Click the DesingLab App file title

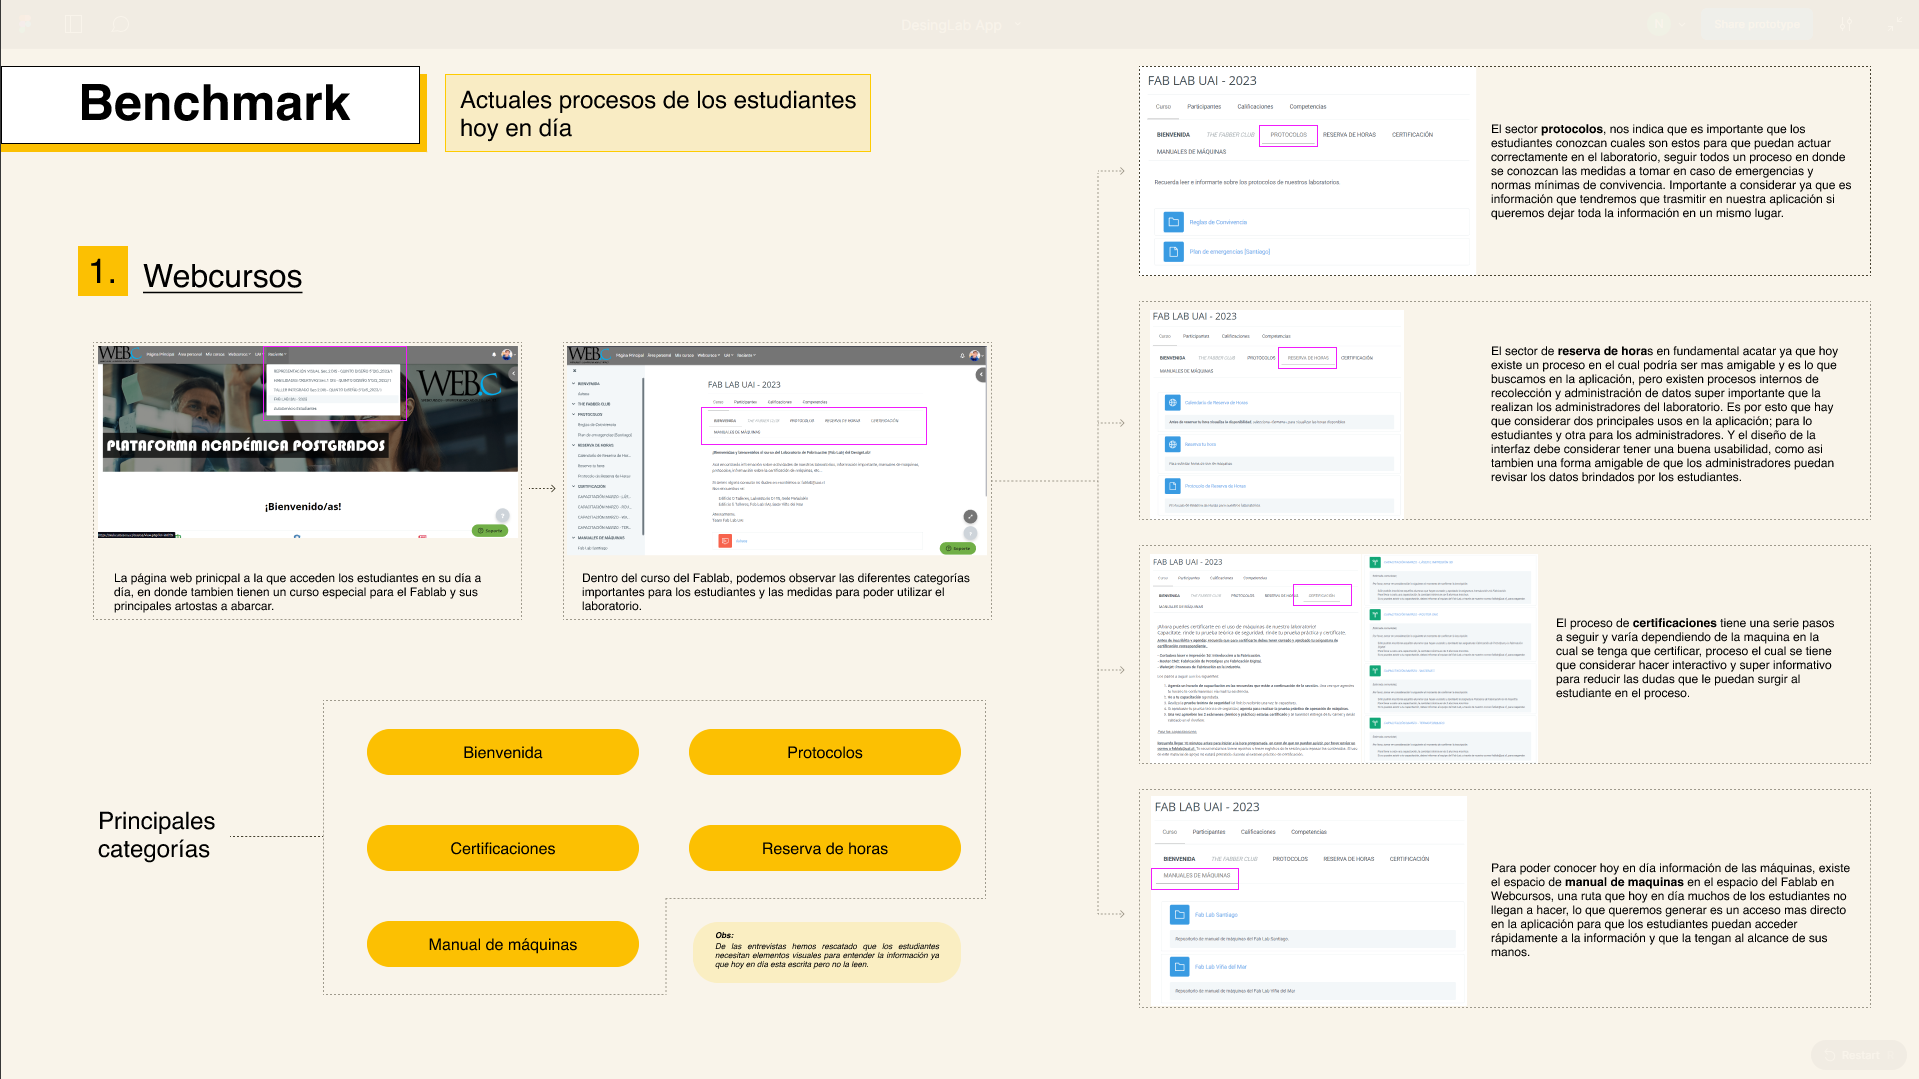pyautogui.click(x=951, y=25)
